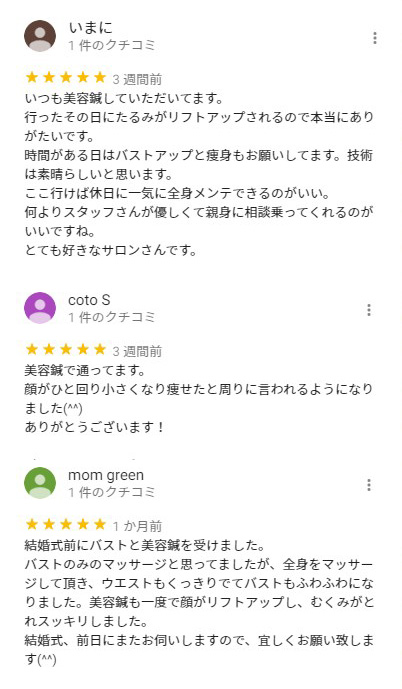Click 1 件のクチコミ under いまに
Viewport: 402px width, 689px height.
pyautogui.click(x=112, y=45)
